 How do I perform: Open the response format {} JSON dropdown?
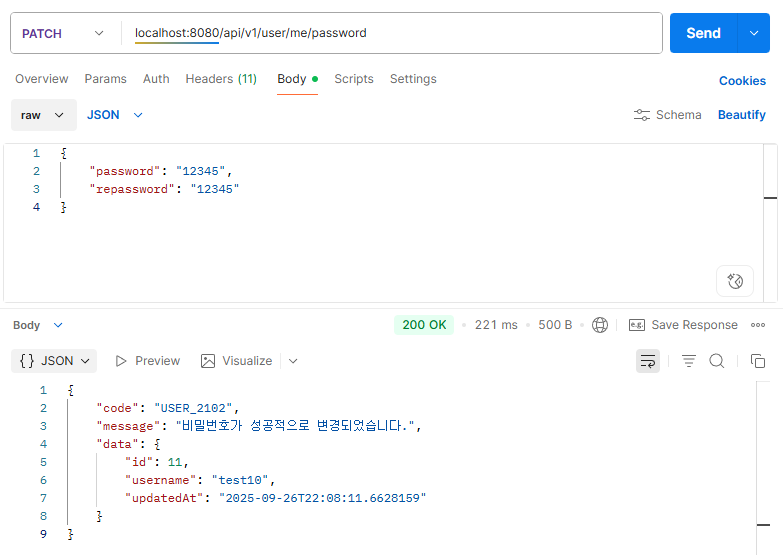click(54, 361)
